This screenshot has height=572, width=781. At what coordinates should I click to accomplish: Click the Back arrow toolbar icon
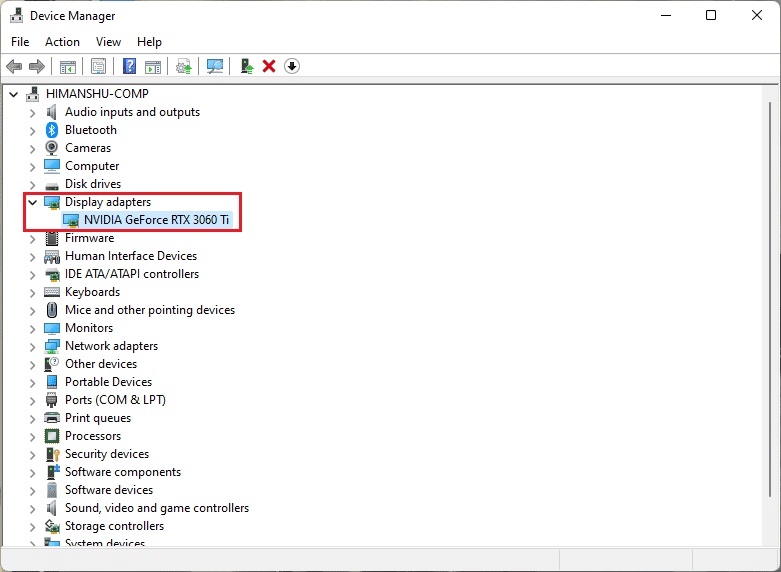point(14,66)
